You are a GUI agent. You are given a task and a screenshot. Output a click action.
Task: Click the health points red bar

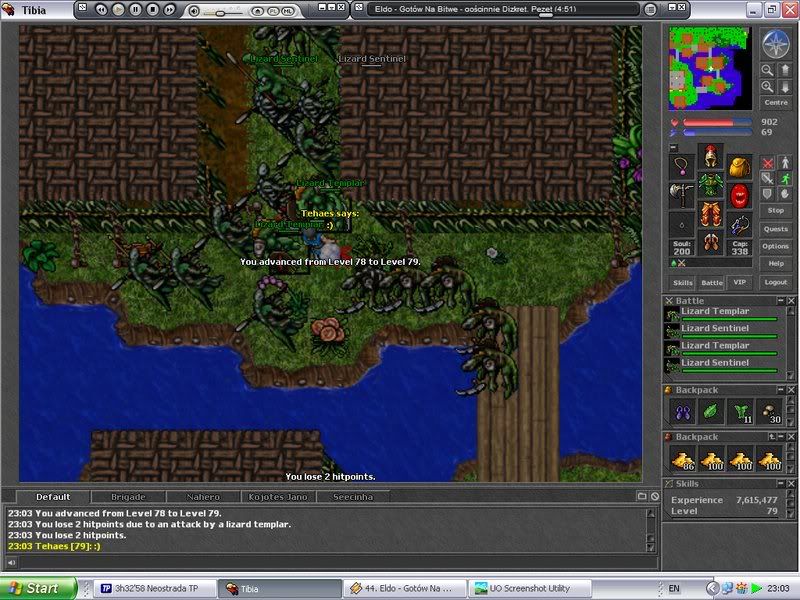click(x=717, y=122)
